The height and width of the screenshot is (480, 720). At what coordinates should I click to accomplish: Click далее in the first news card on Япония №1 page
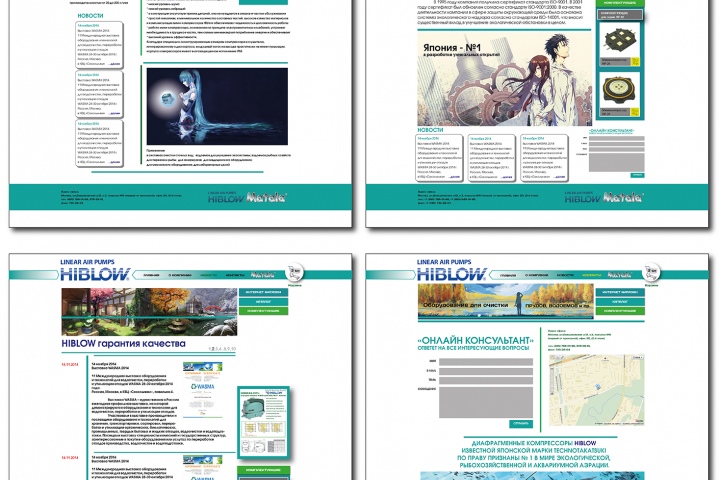454,177
